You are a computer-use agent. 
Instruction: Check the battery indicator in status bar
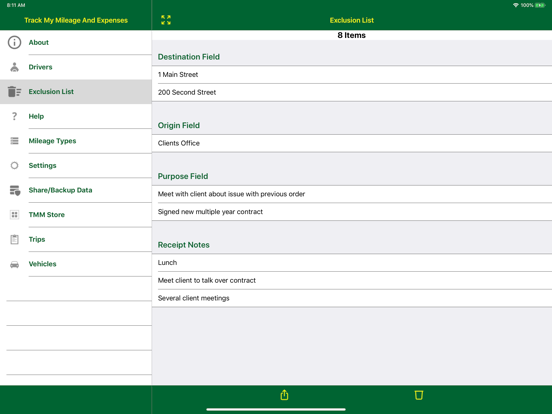[540, 5]
